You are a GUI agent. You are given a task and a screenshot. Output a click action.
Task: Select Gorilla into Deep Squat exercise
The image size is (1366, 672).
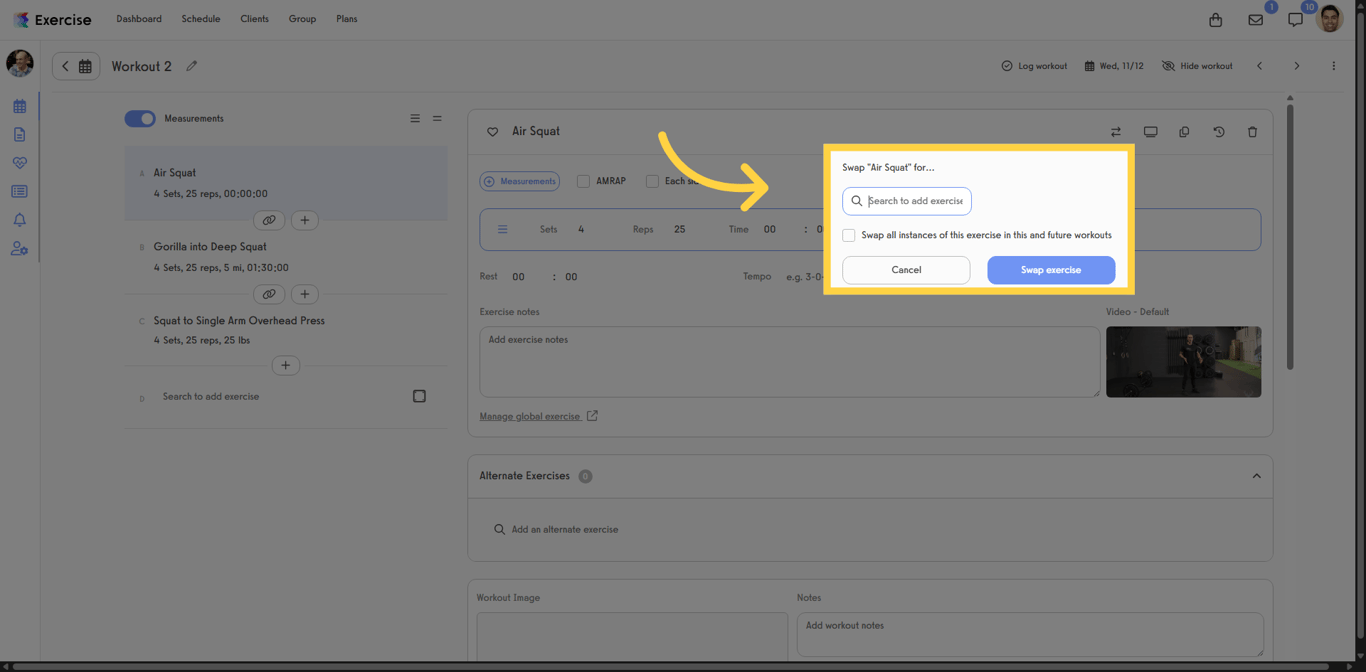286,257
